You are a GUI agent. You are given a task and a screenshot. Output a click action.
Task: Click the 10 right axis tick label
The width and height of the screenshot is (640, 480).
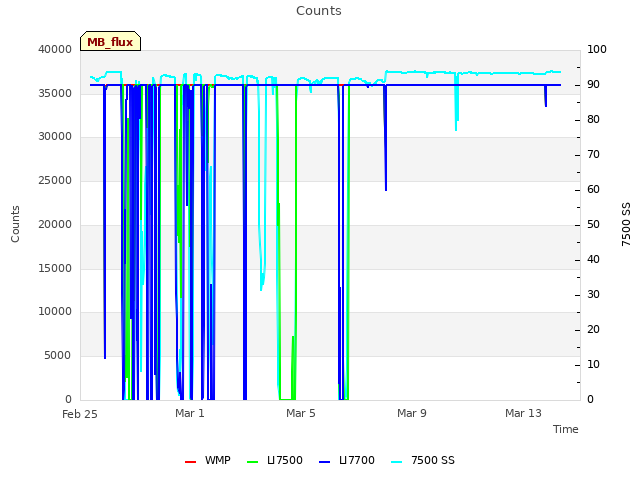coord(593,364)
